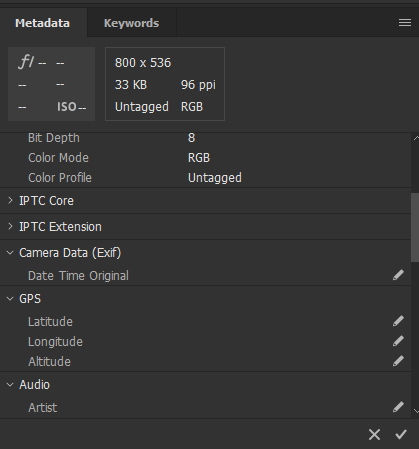419x449 pixels.
Task: Click the scroll up arrow of the metadata list
Action: click(x=416, y=138)
